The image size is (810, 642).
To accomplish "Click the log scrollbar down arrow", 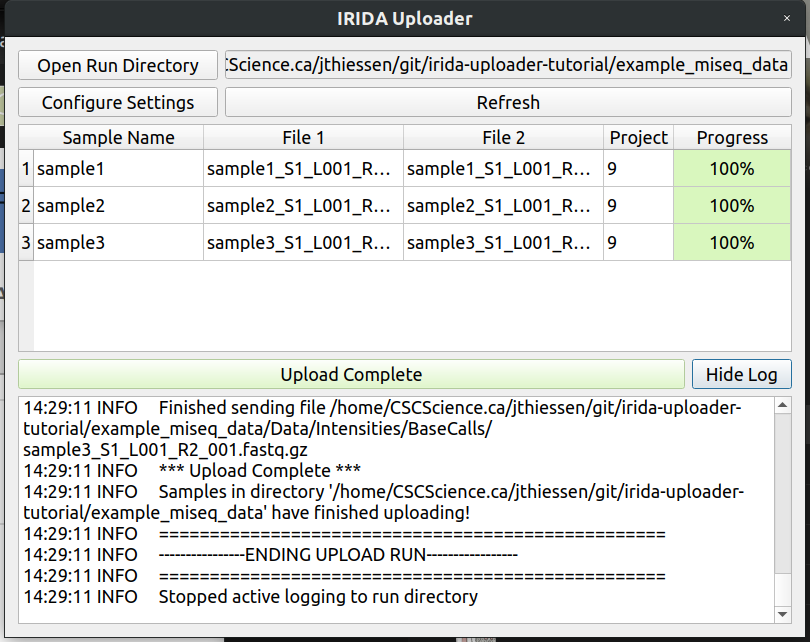I will [783, 614].
